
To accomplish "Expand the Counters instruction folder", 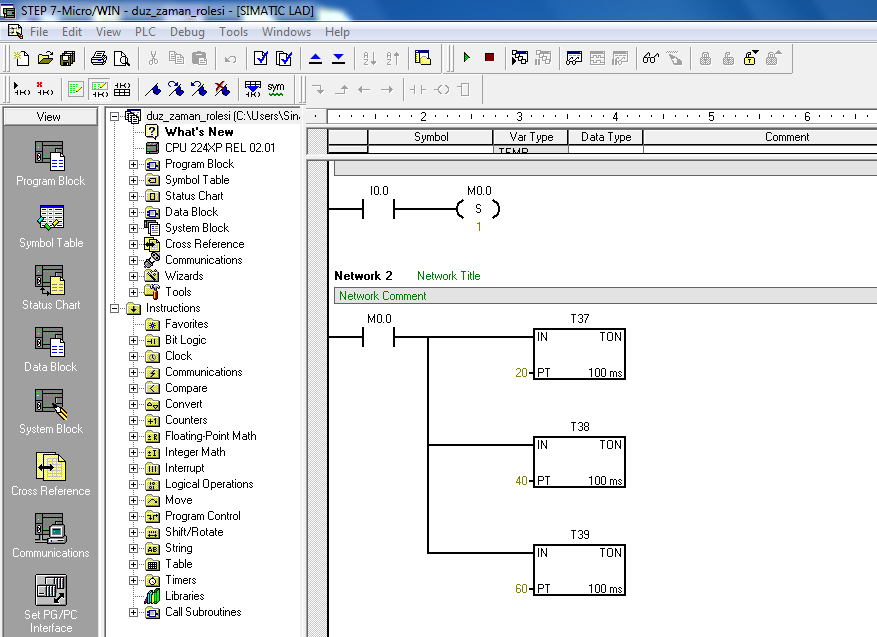I will coord(133,421).
